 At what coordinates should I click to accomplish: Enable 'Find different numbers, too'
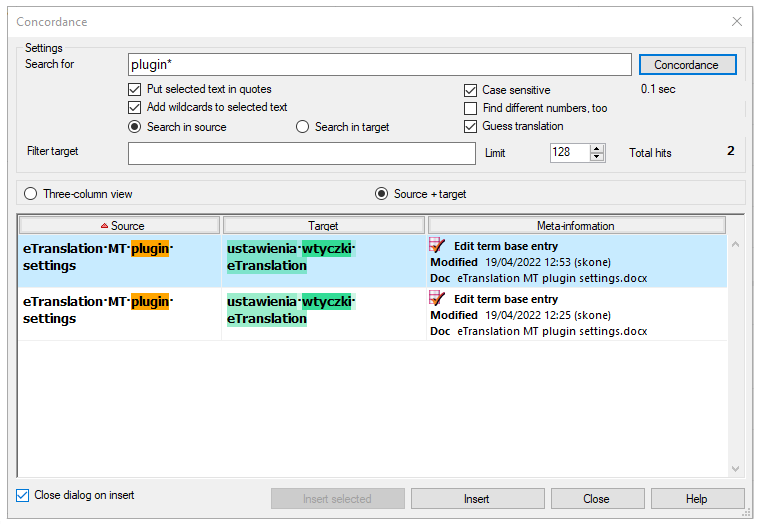pos(471,108)
